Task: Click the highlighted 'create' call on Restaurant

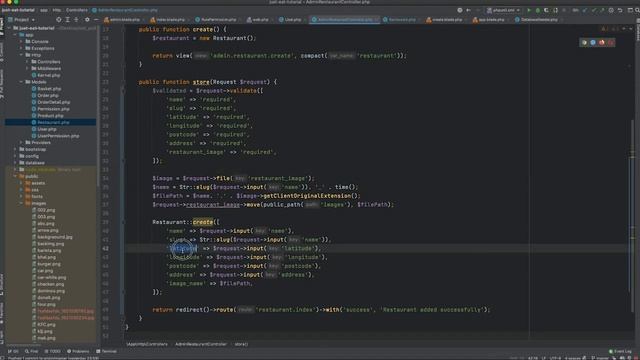Action: 203,222
